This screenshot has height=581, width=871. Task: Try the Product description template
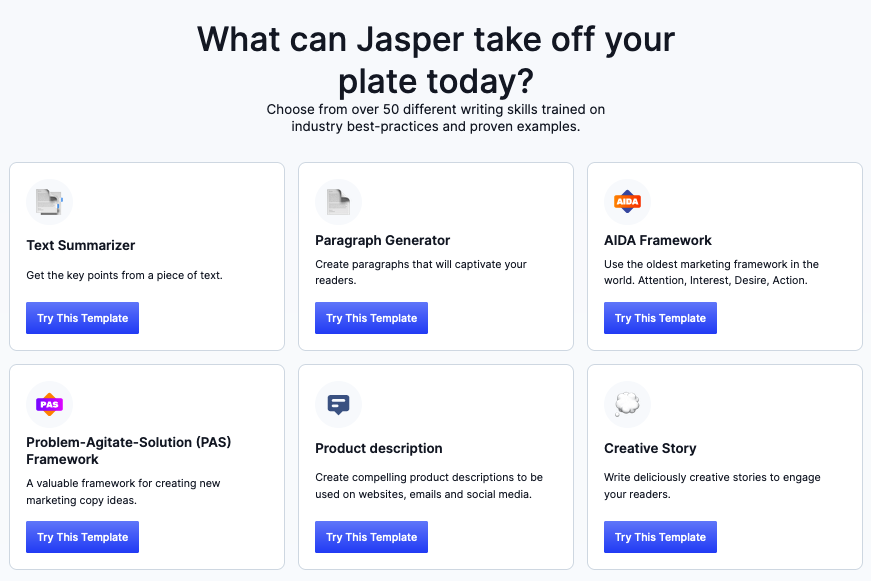[371, 537]
